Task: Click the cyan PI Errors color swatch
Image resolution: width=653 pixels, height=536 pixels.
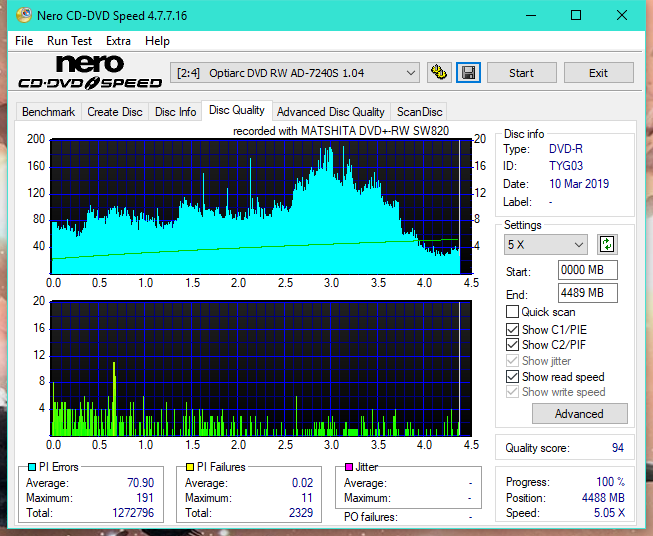Action: 32,467
